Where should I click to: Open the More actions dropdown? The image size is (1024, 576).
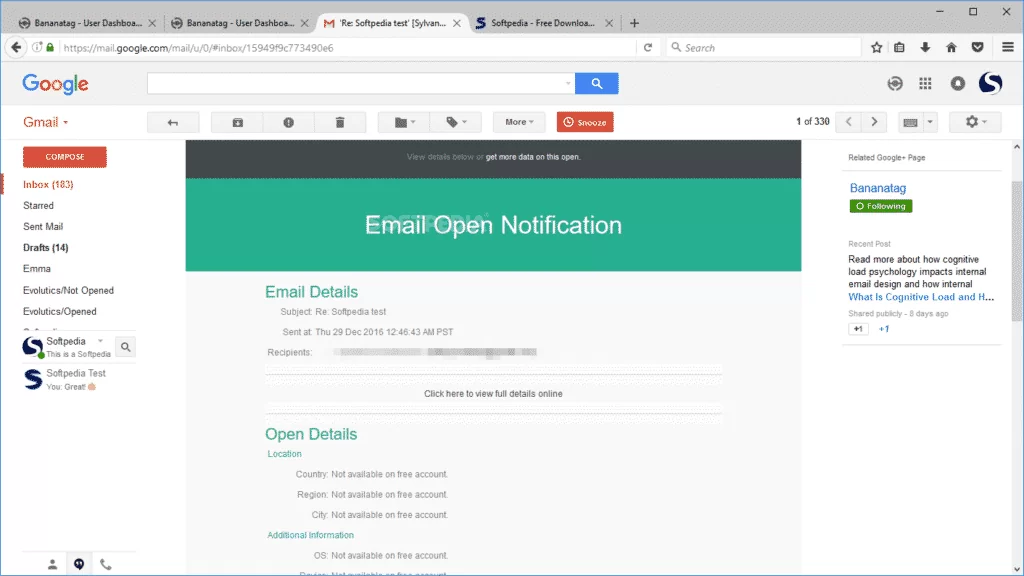[519, 122]
